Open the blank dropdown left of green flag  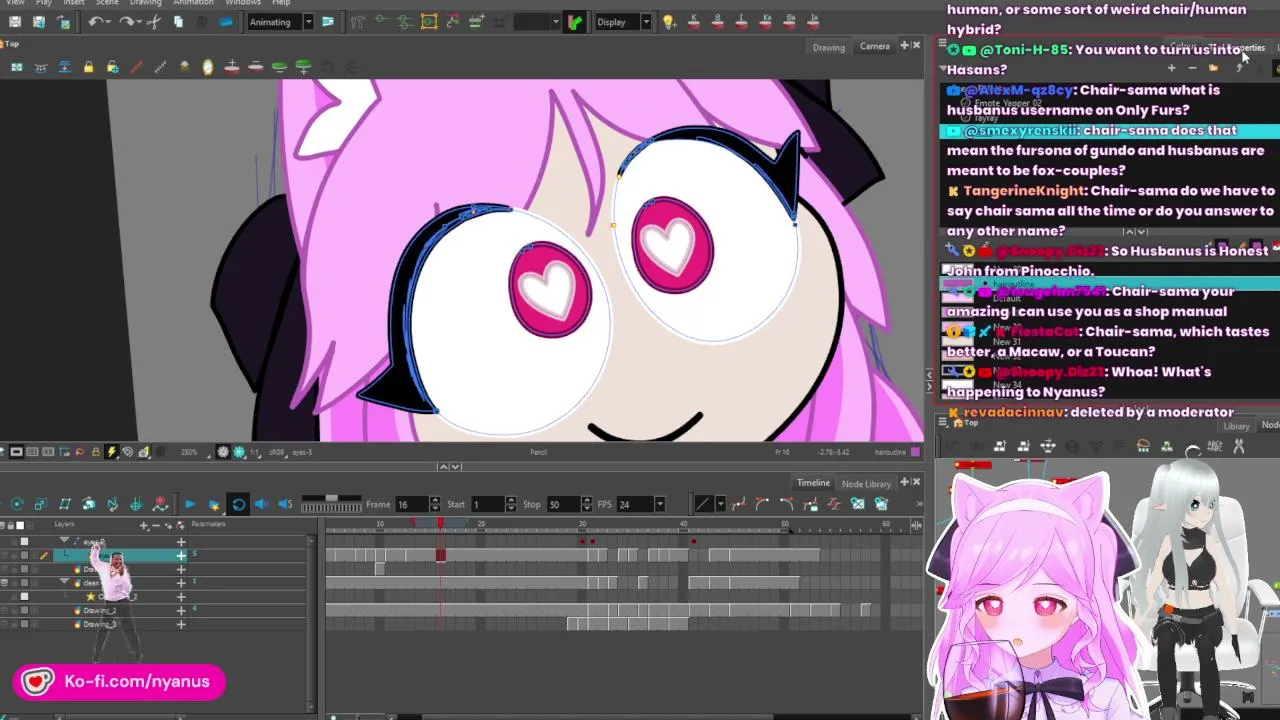click(557, 22)
